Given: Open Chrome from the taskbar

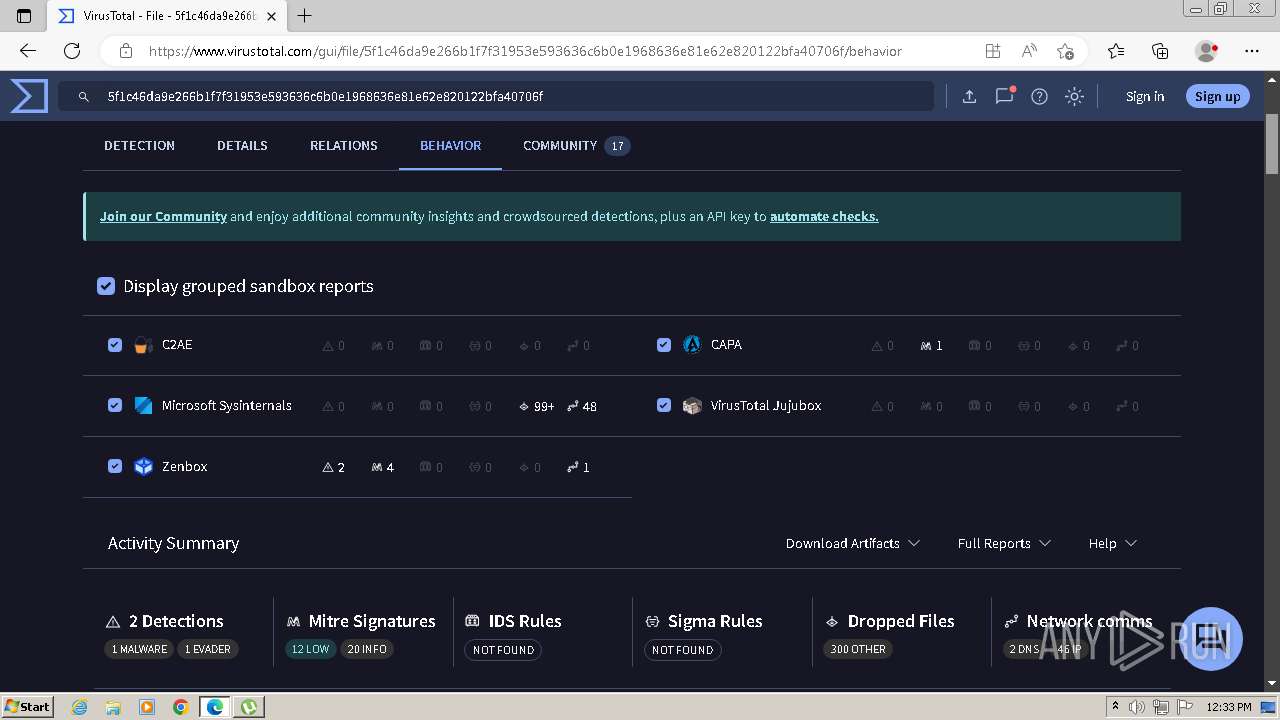Looking at the screenshot, I should [180, 707].
